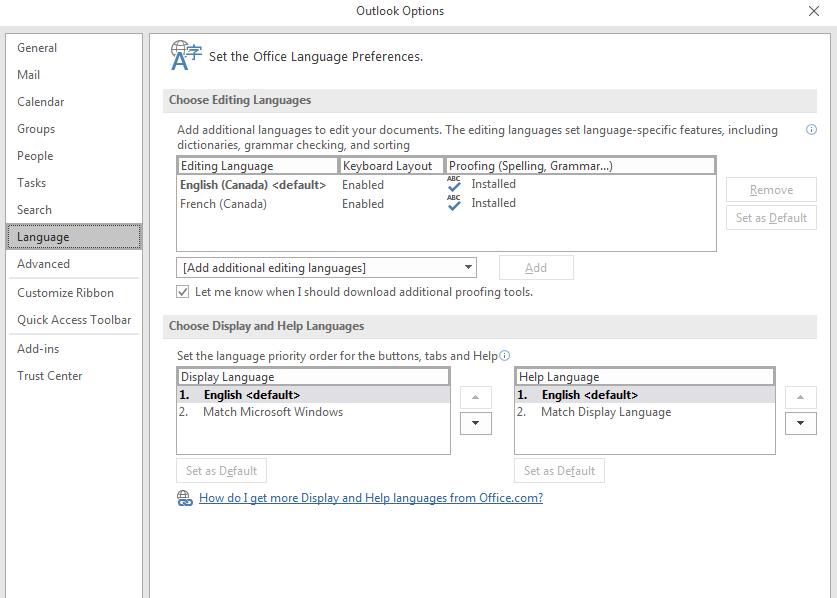837x598 pixels.
Task: Open the Quick Access Toolbar category
Action: tap(74, 320)
